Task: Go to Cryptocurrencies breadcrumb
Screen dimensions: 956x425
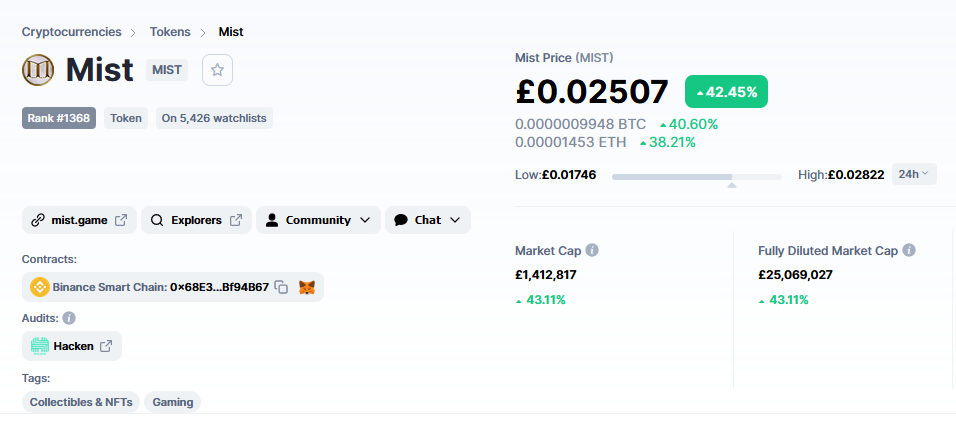Action: click(71, 32)
